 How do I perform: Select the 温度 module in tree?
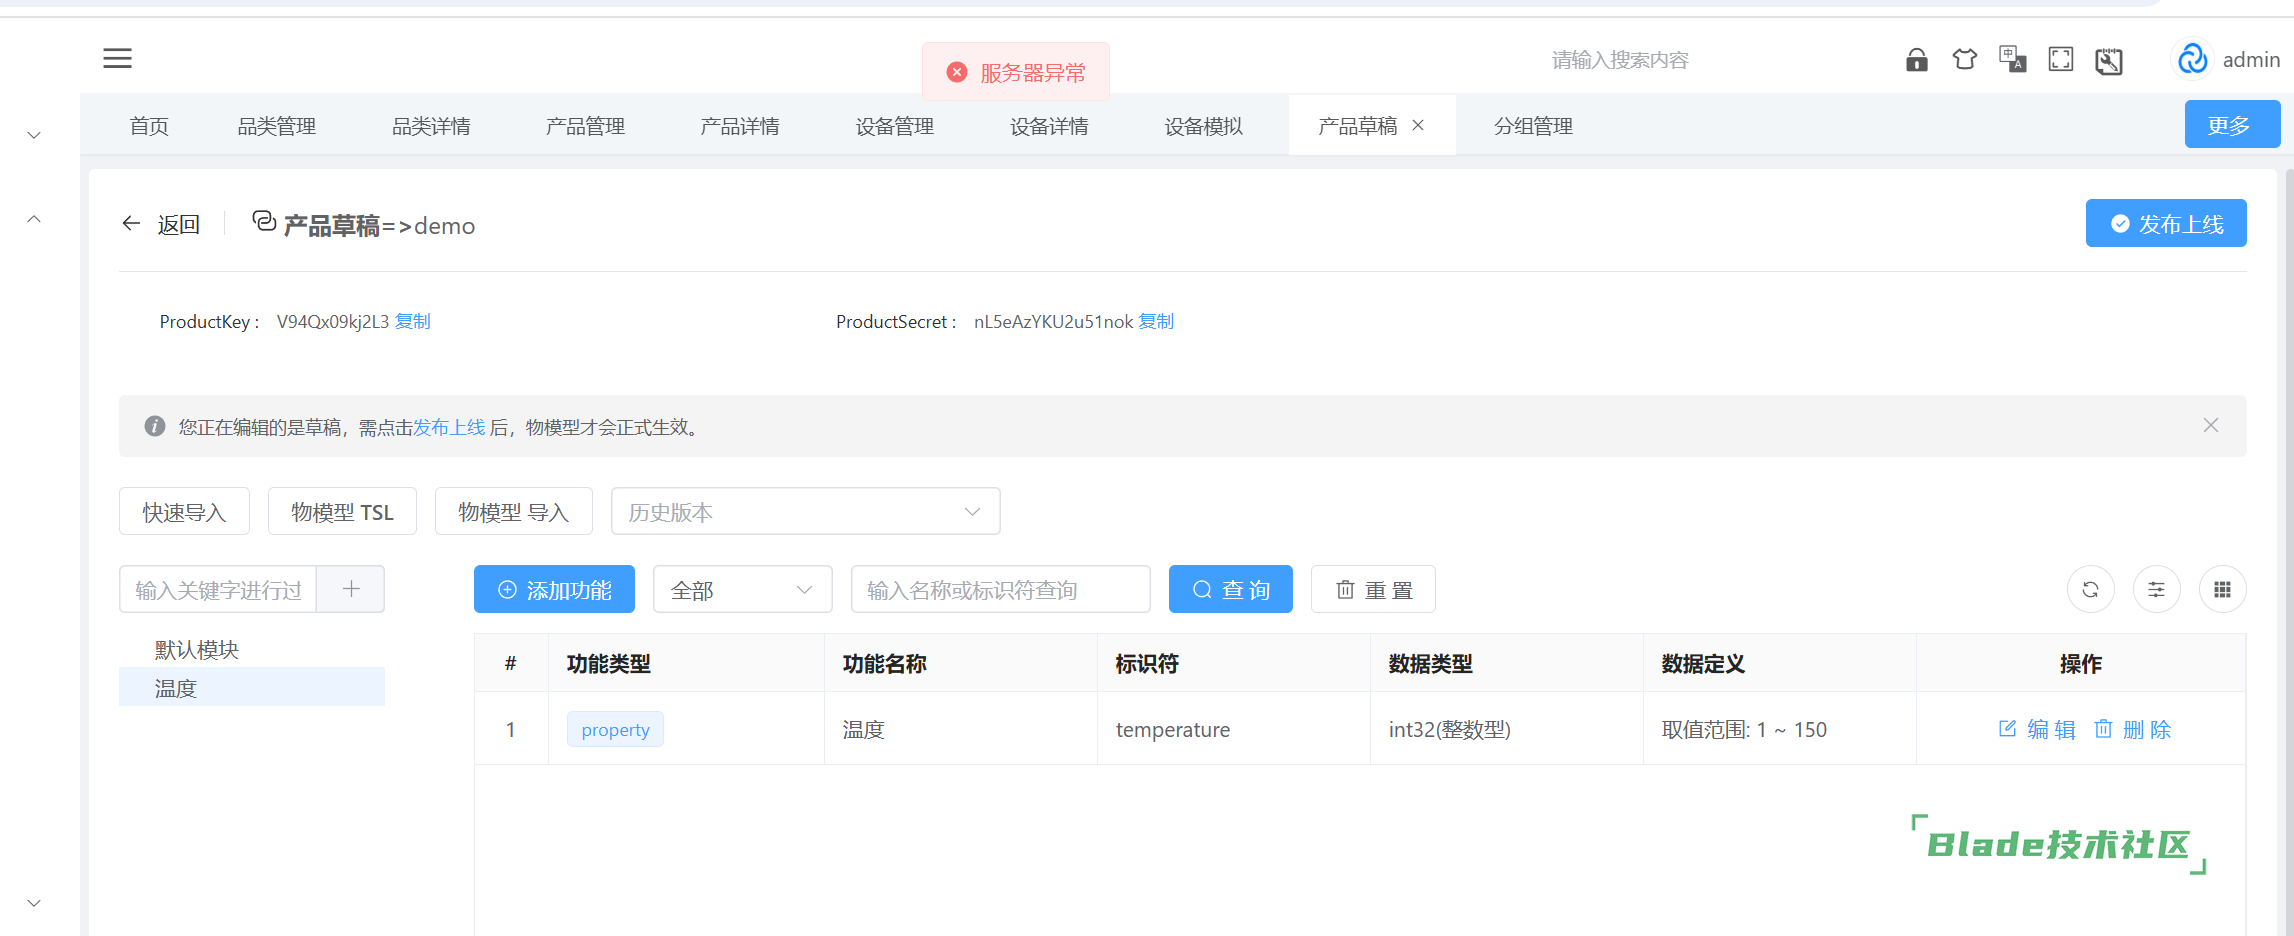coord(176,688)
